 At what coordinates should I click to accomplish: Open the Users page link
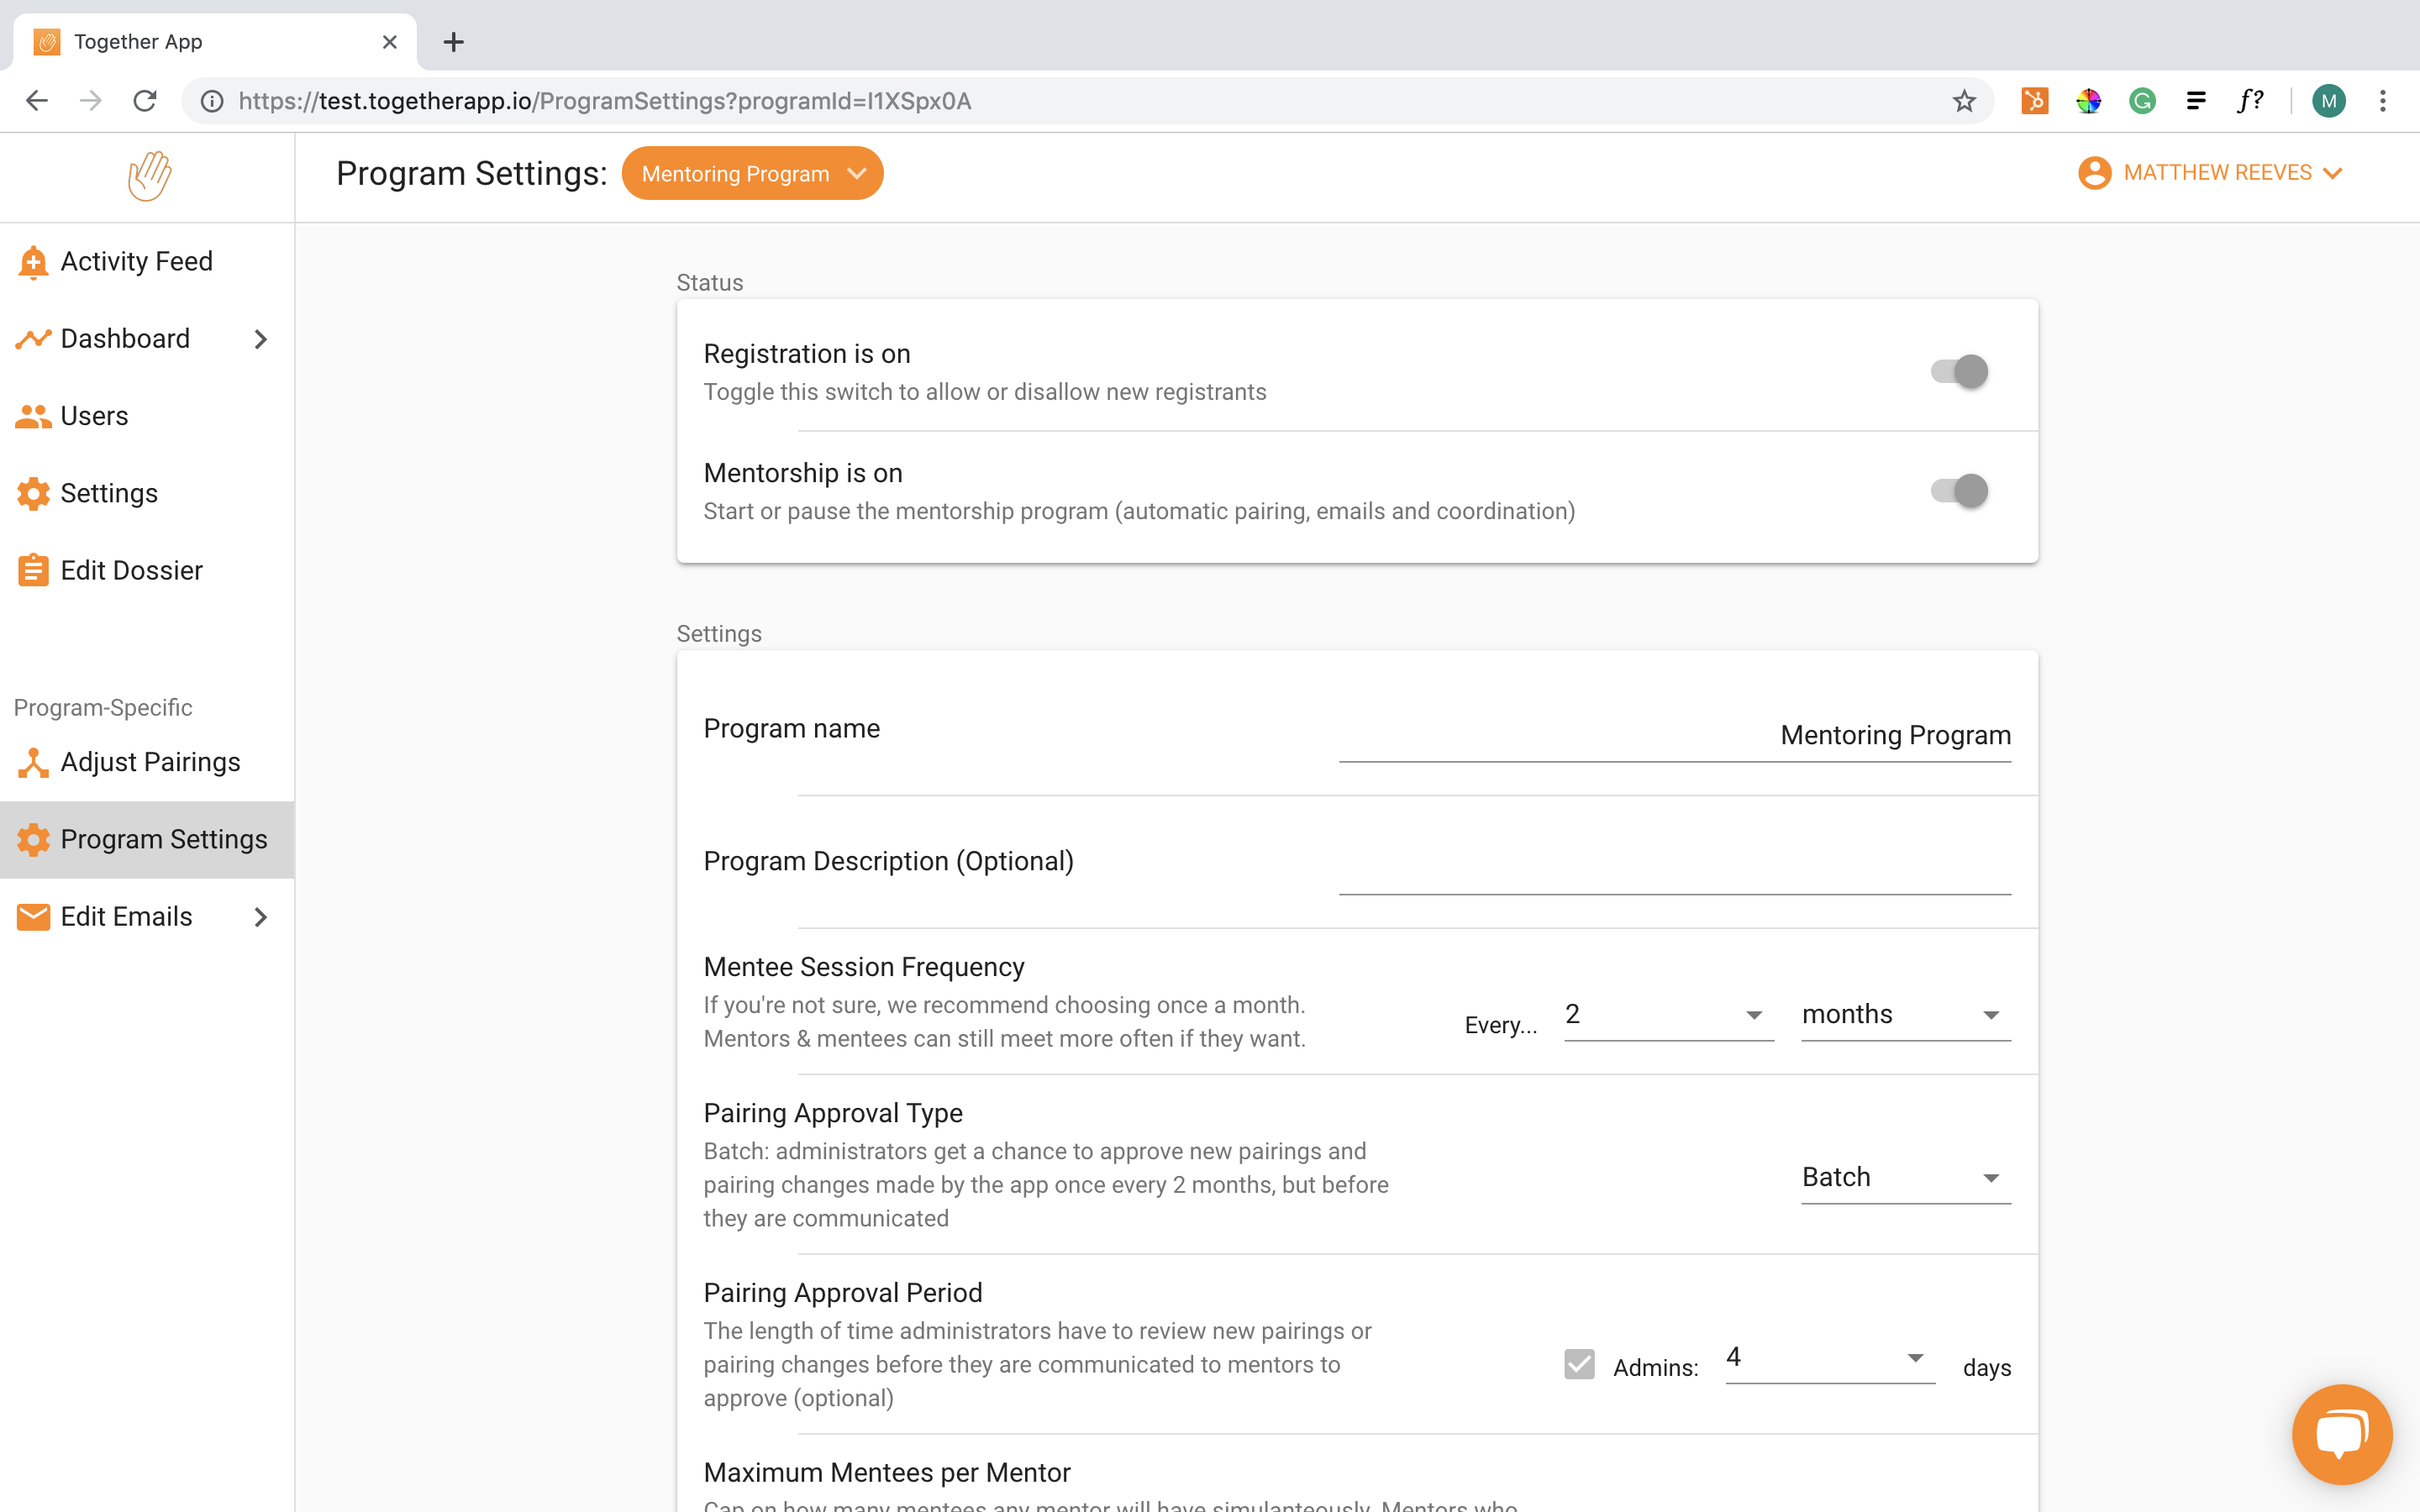tap(94, 416)
